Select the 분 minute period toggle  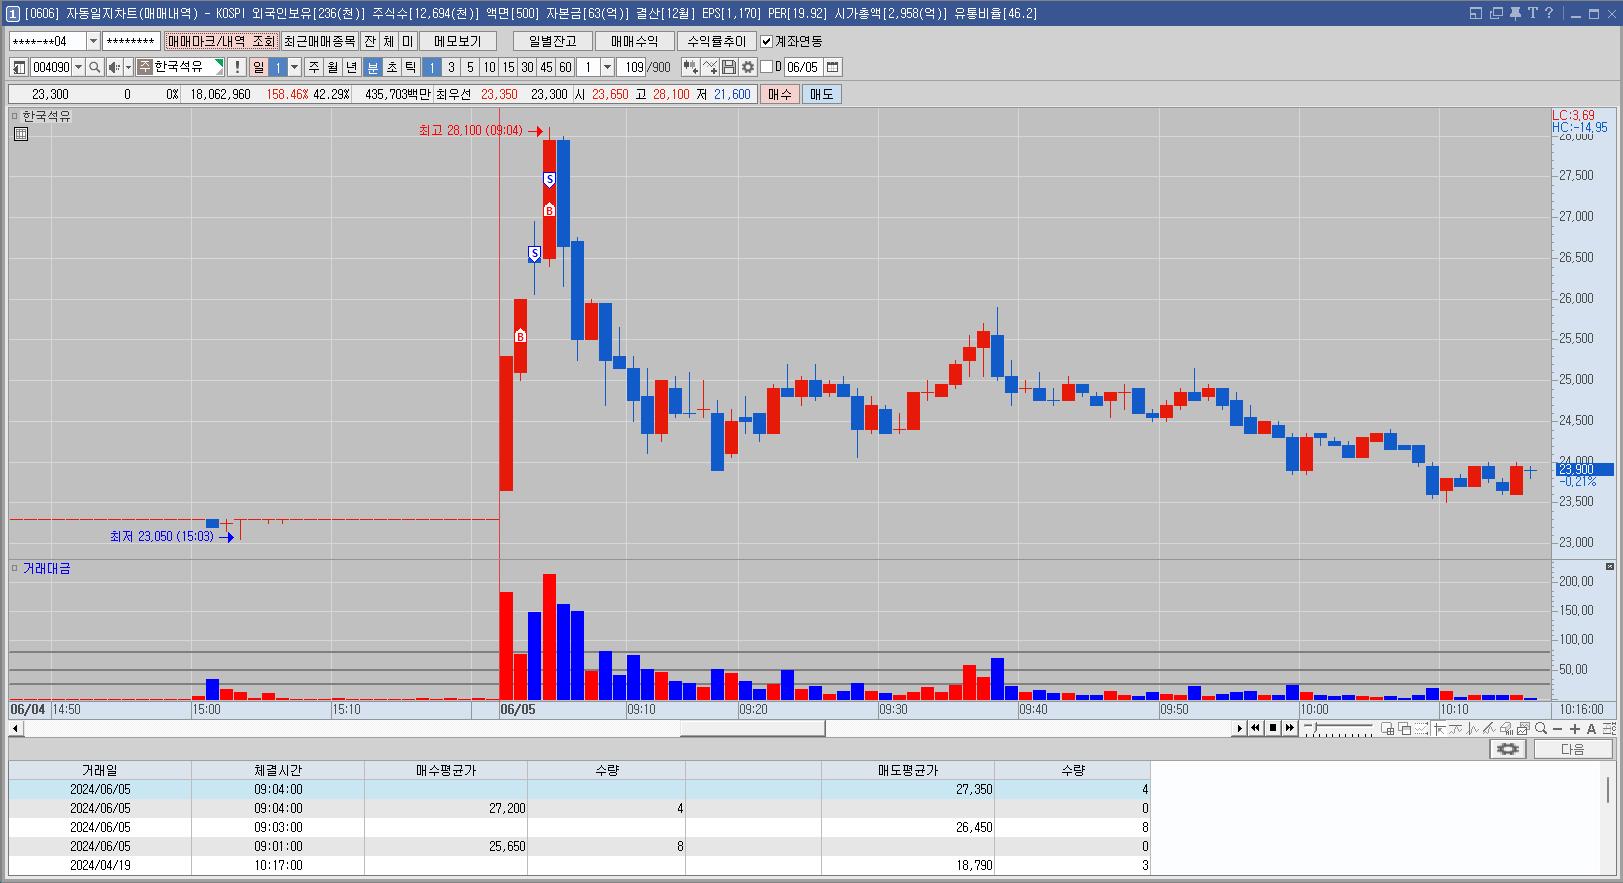click(x=373, y=67)
